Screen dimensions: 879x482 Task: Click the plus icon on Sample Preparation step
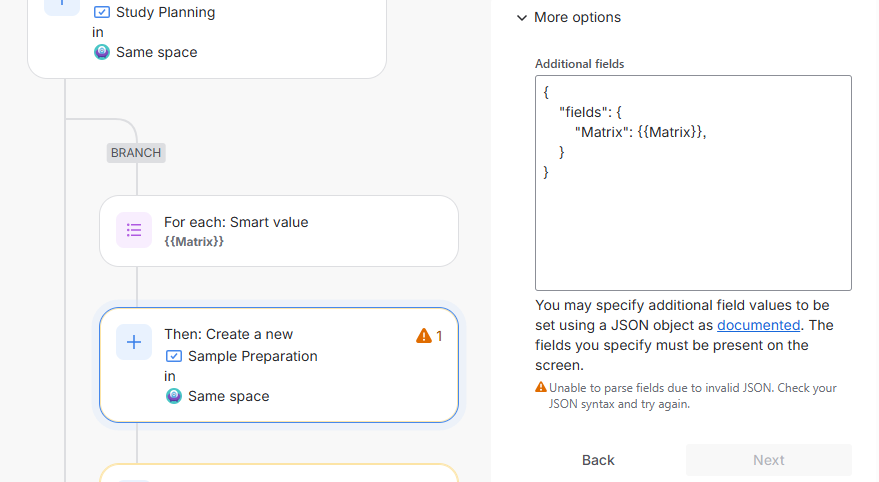coord(134,342)
